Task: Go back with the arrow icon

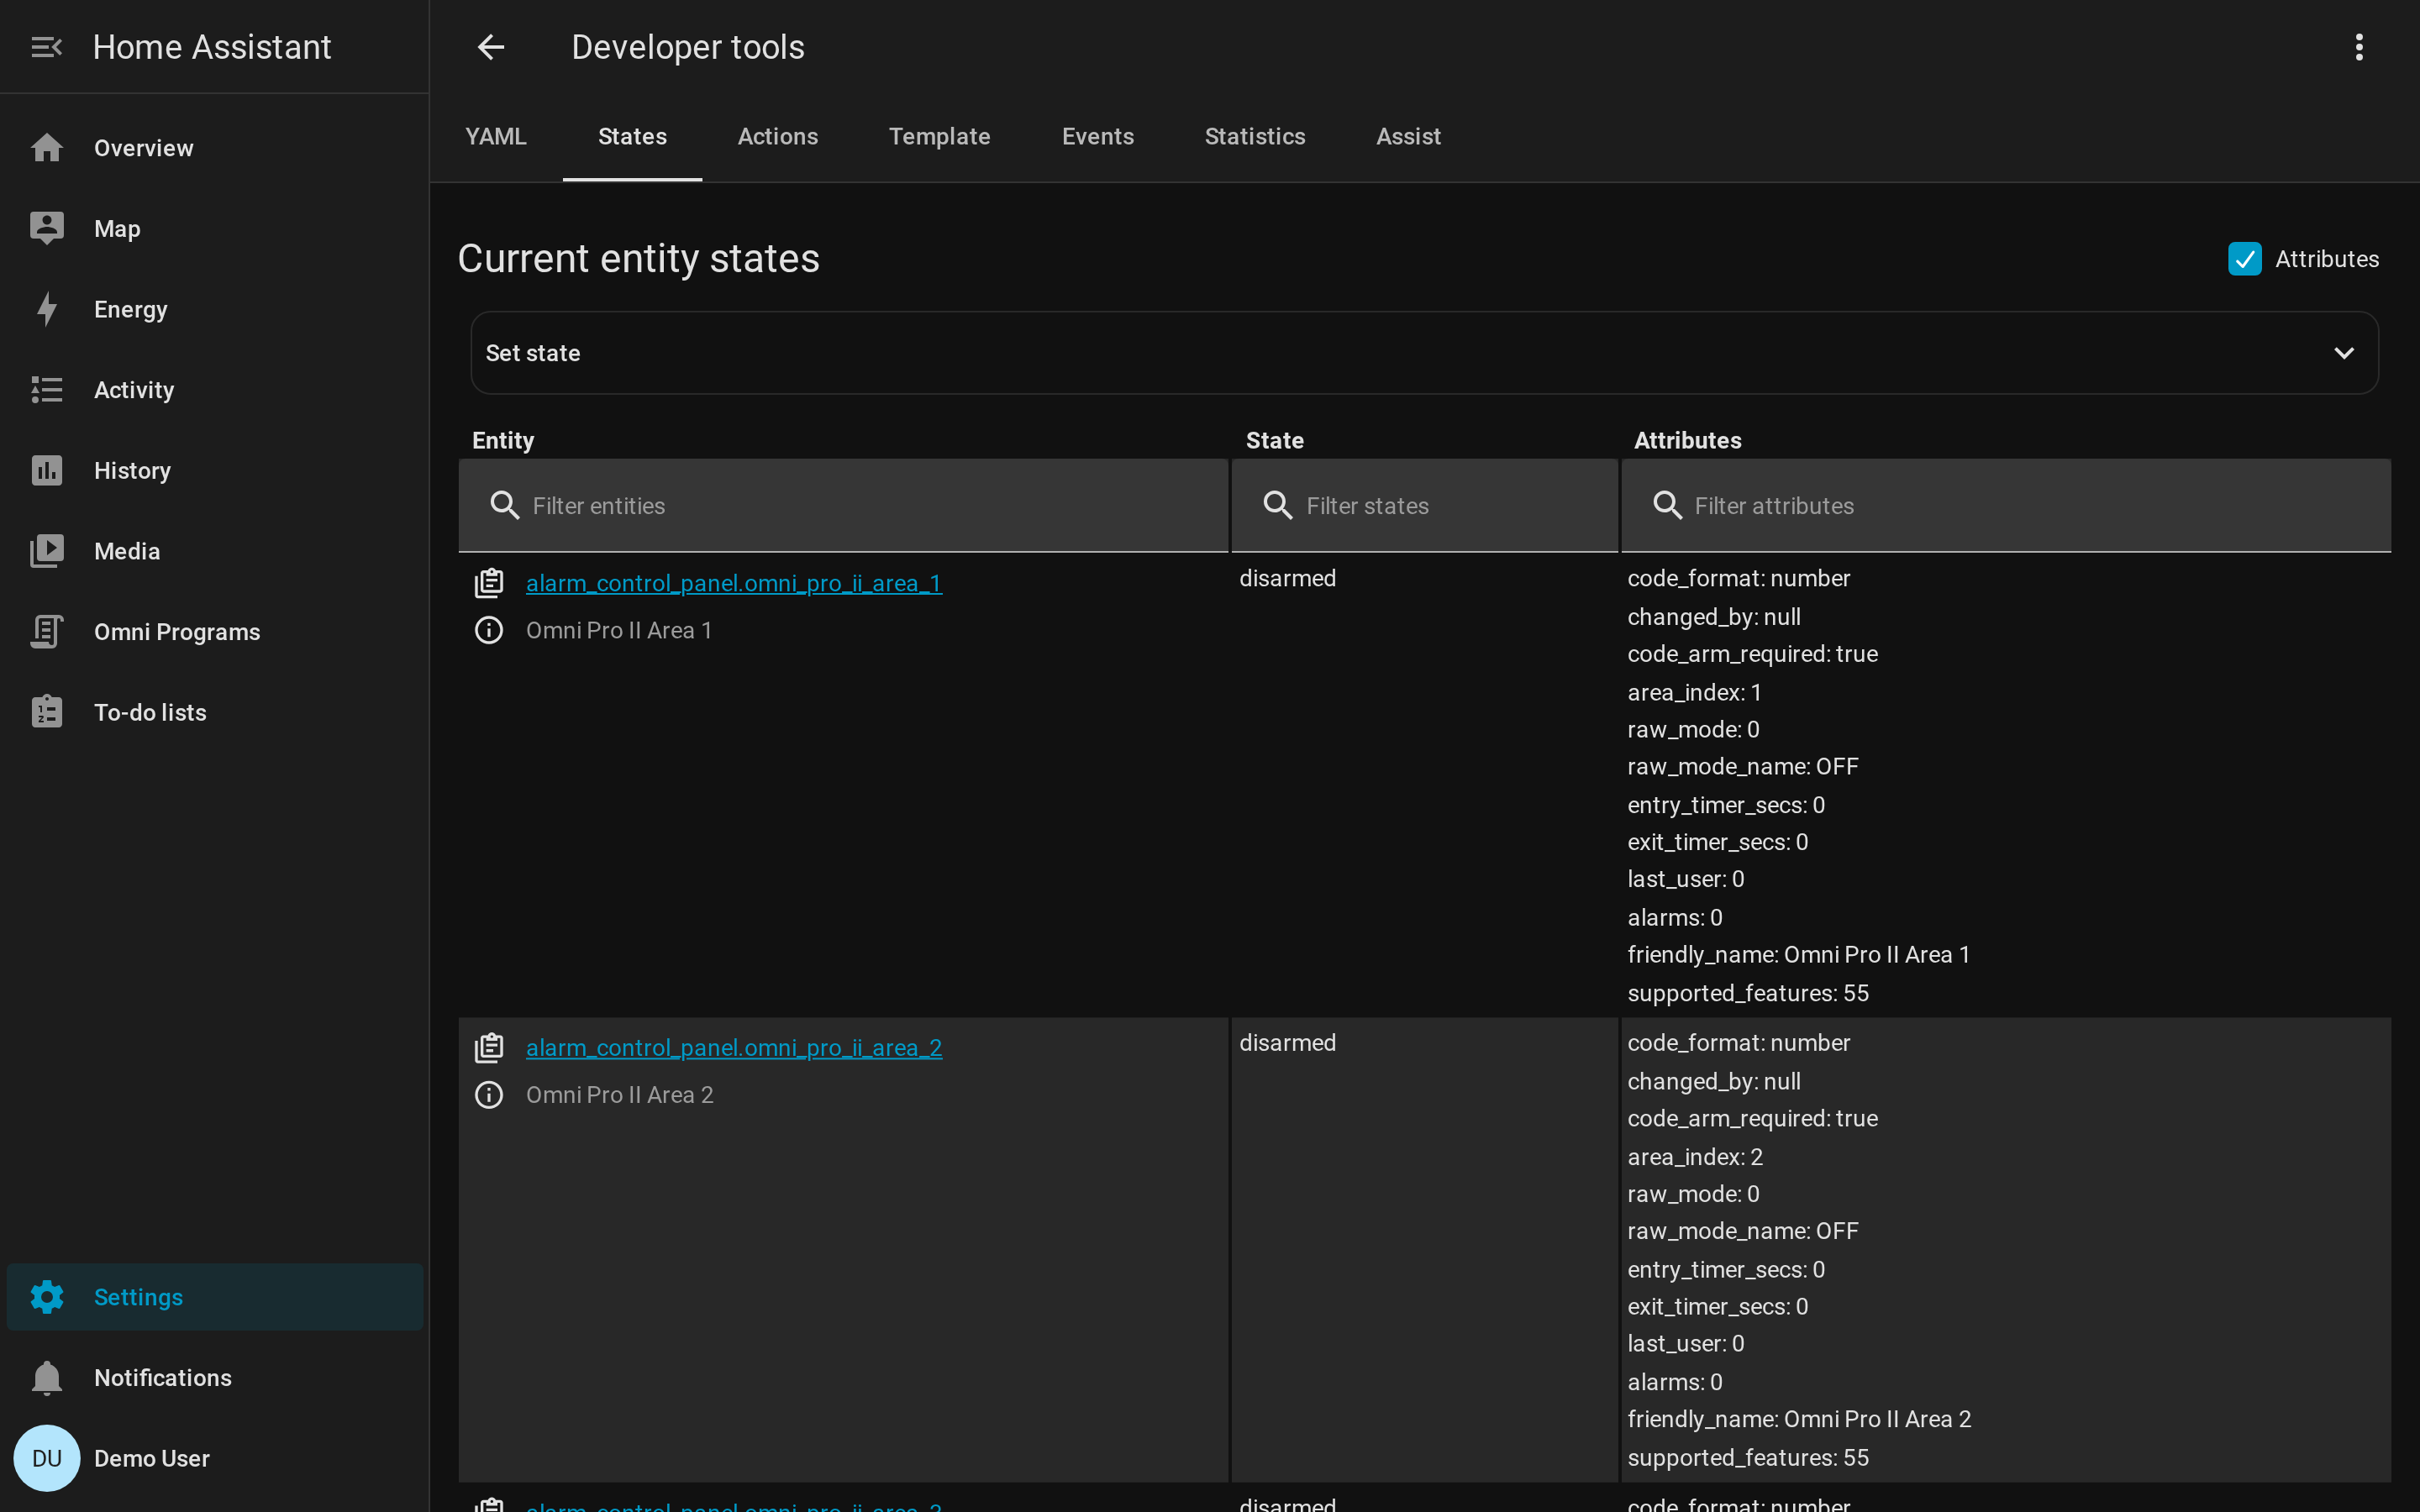Action: pyautogui.click(x=491, y=47)
